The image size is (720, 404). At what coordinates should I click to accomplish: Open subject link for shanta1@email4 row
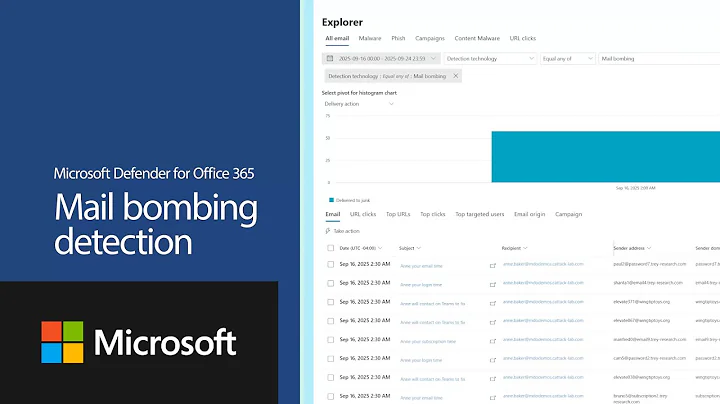[x=421, y=285]
